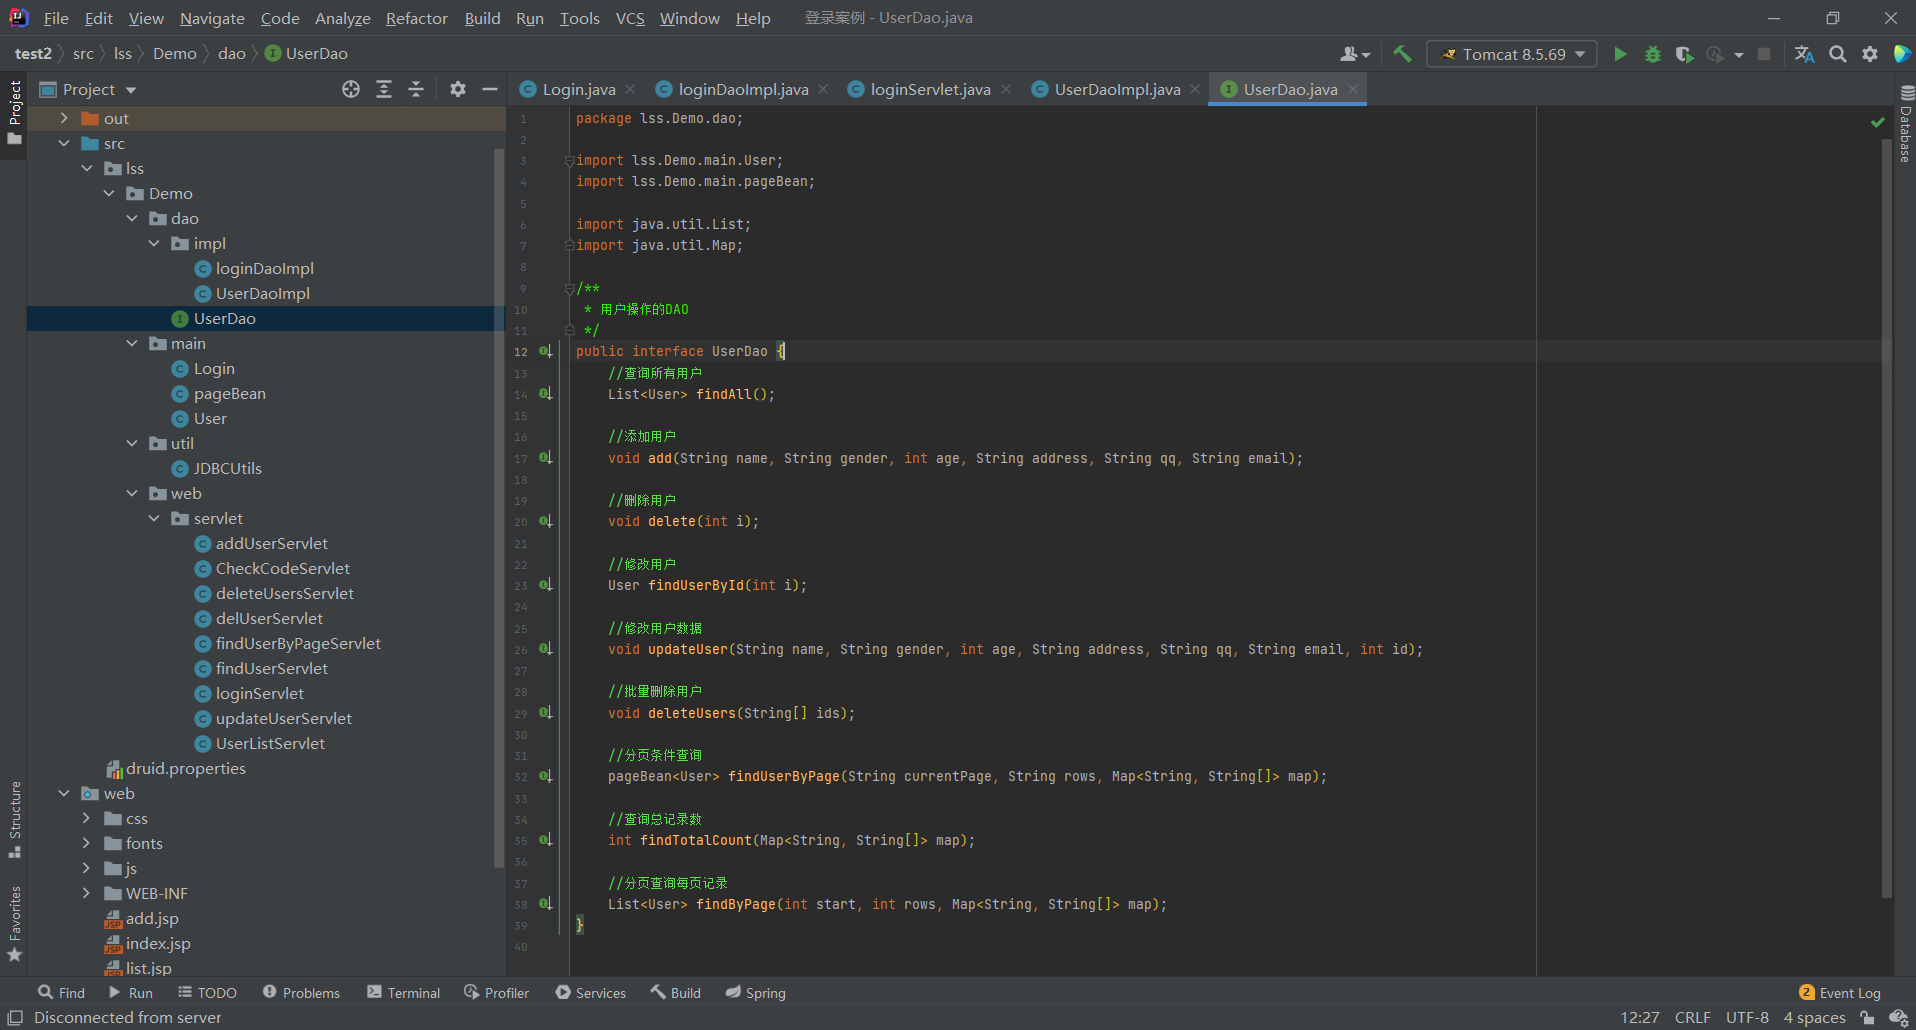Viewport: 1916px width, 1030px height.
Task: Open the Analyze menu
Action: 342,18
